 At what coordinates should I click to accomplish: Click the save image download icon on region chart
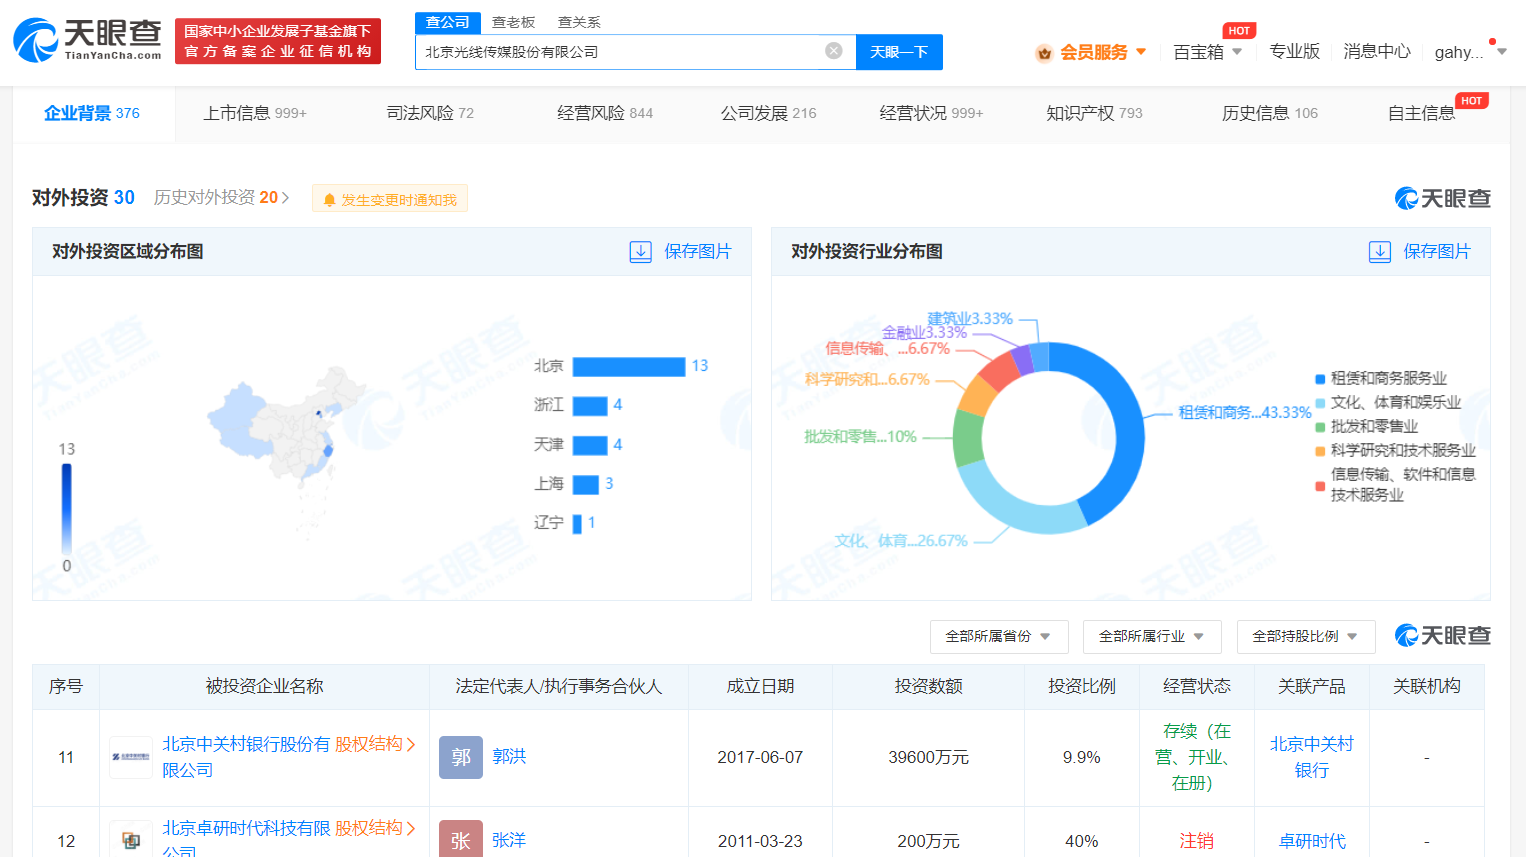coord(640,252)
